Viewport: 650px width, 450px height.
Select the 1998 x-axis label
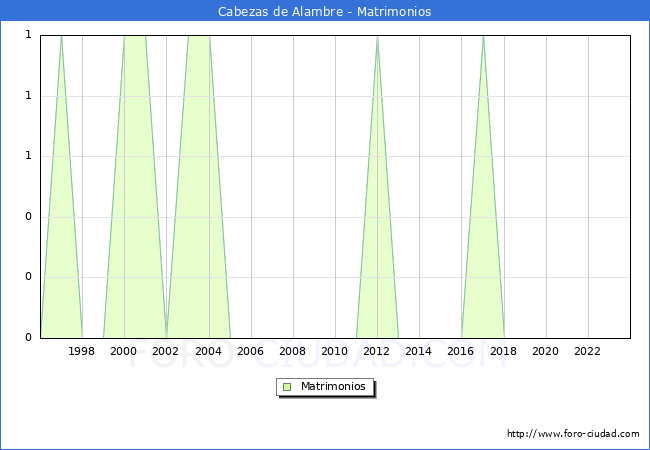click(82, 351)
